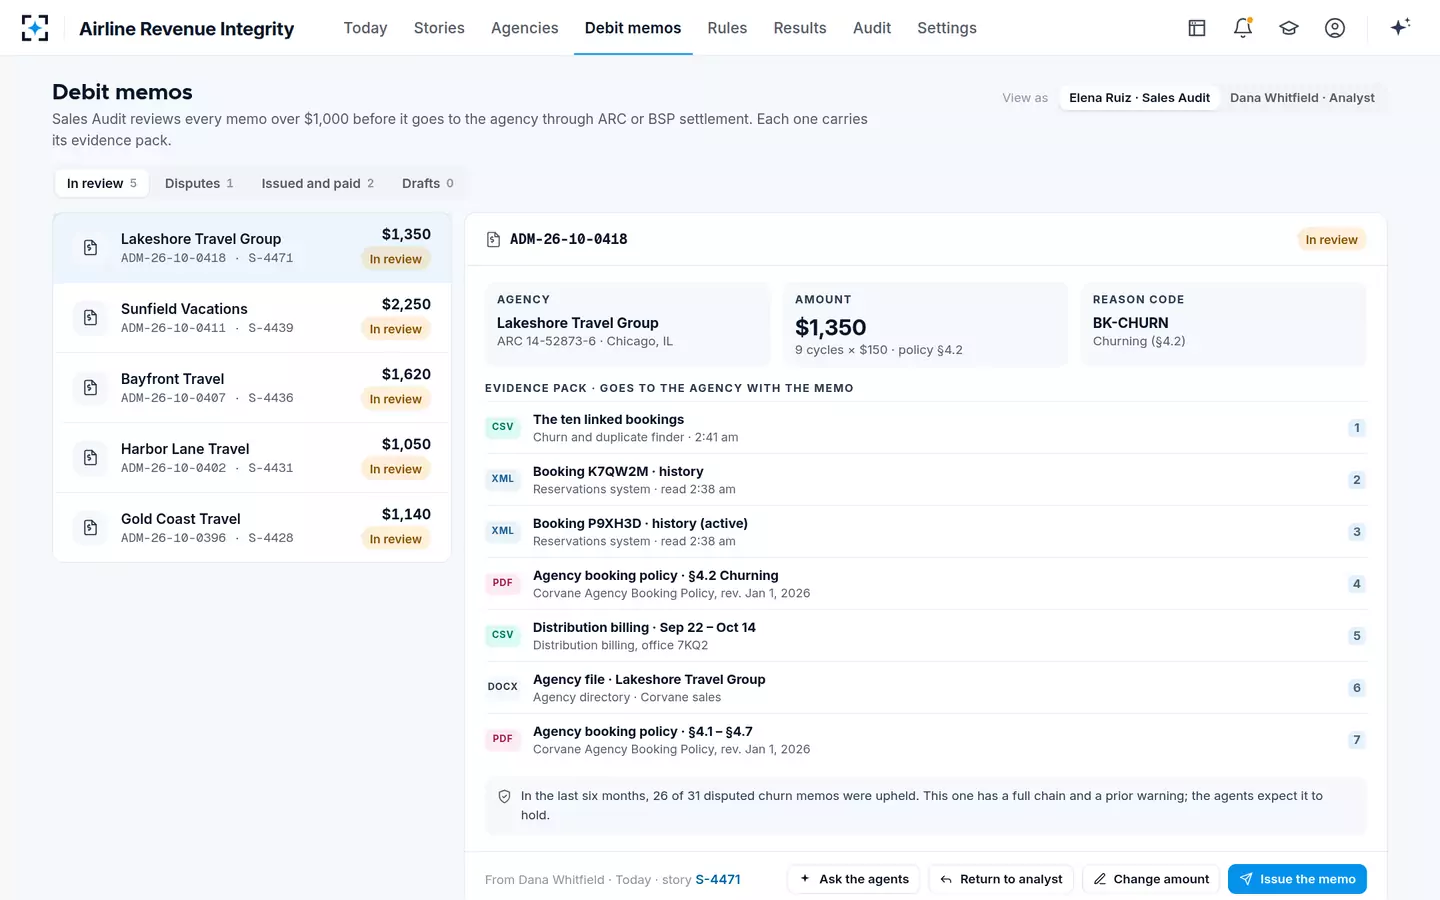This screenshot has width=1440, height=900.
Task: Click the document icon next to ADM-26-10-0418 header
Action: [x=493, y=240]
